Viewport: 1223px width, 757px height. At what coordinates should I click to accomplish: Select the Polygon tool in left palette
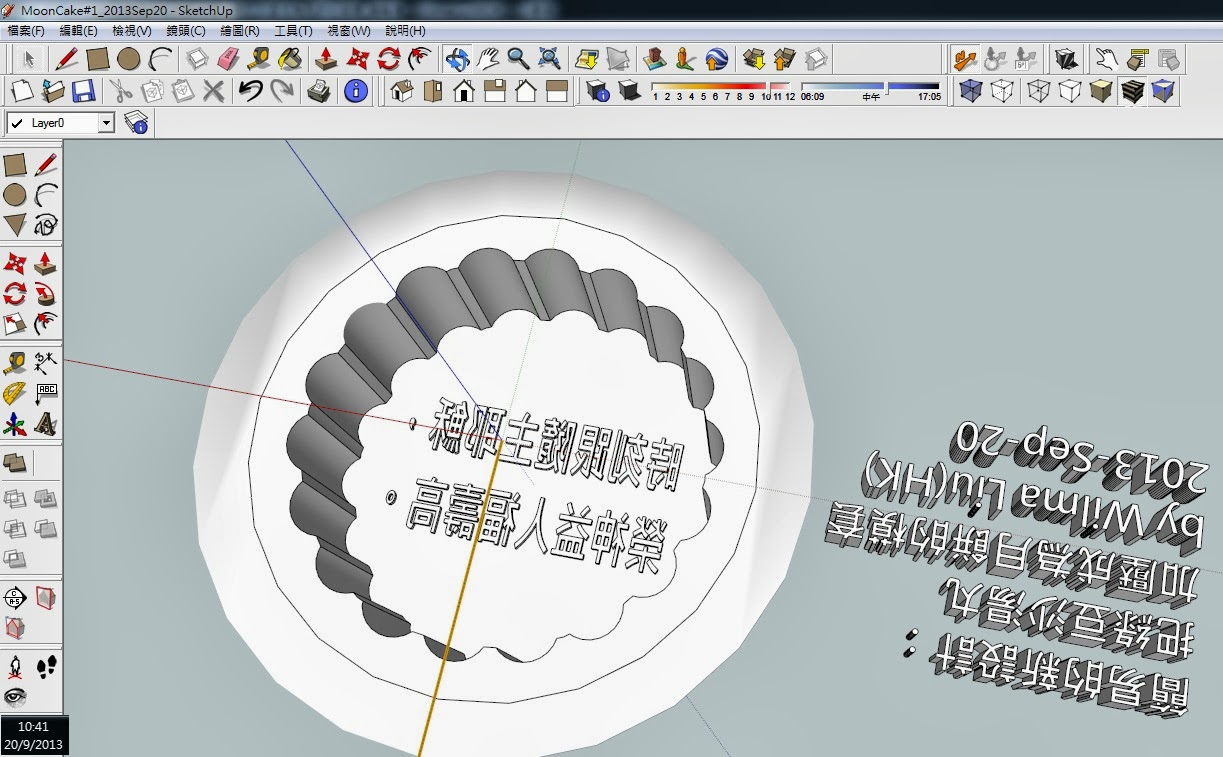(15, 223)
